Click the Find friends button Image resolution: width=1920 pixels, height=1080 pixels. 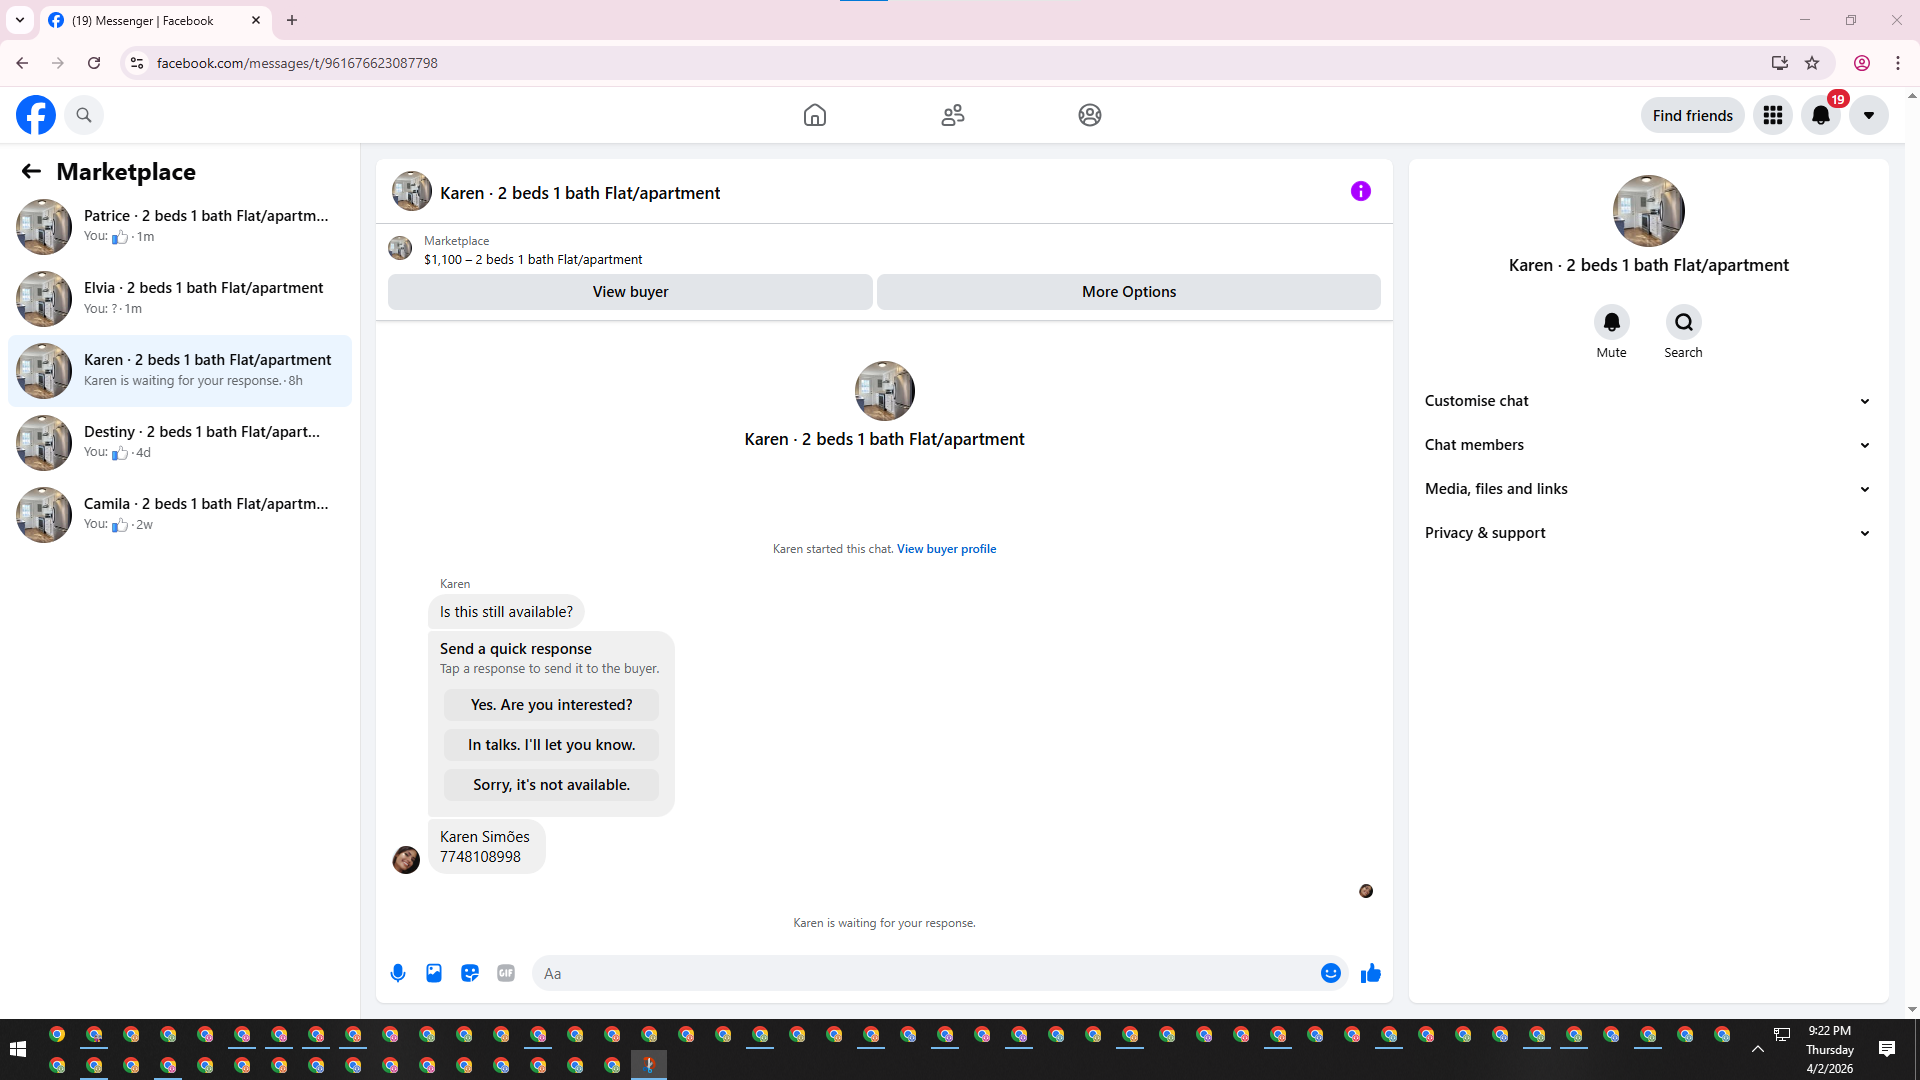tap(1693, 115)
